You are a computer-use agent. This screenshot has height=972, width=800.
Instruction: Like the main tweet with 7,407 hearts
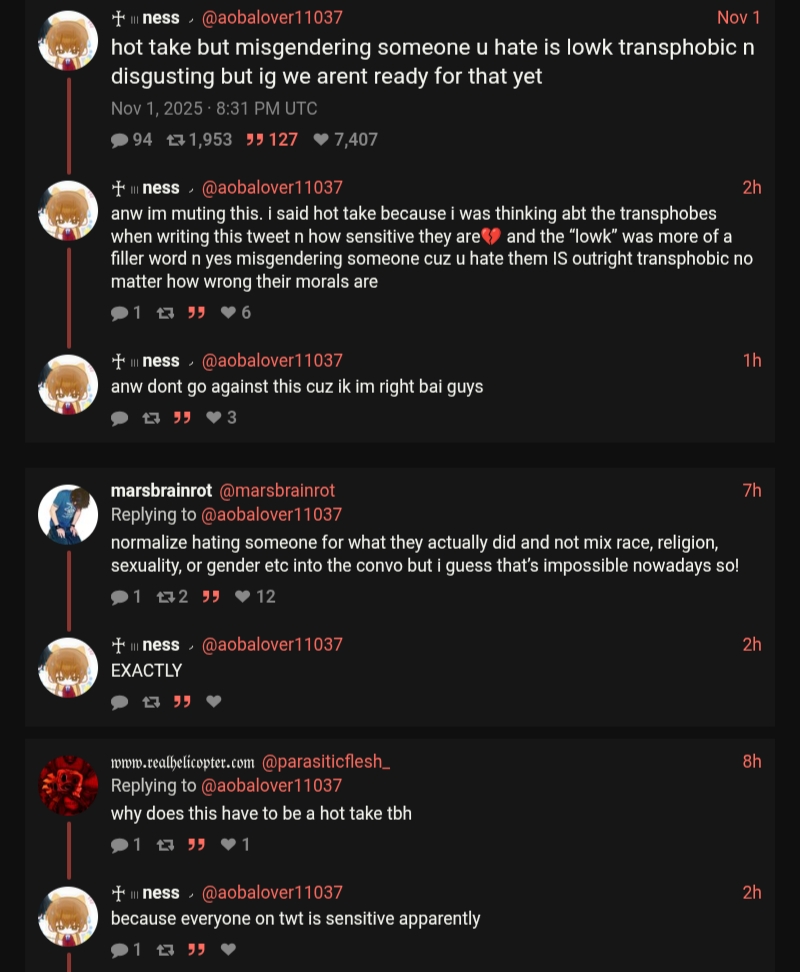click(321, 139)
